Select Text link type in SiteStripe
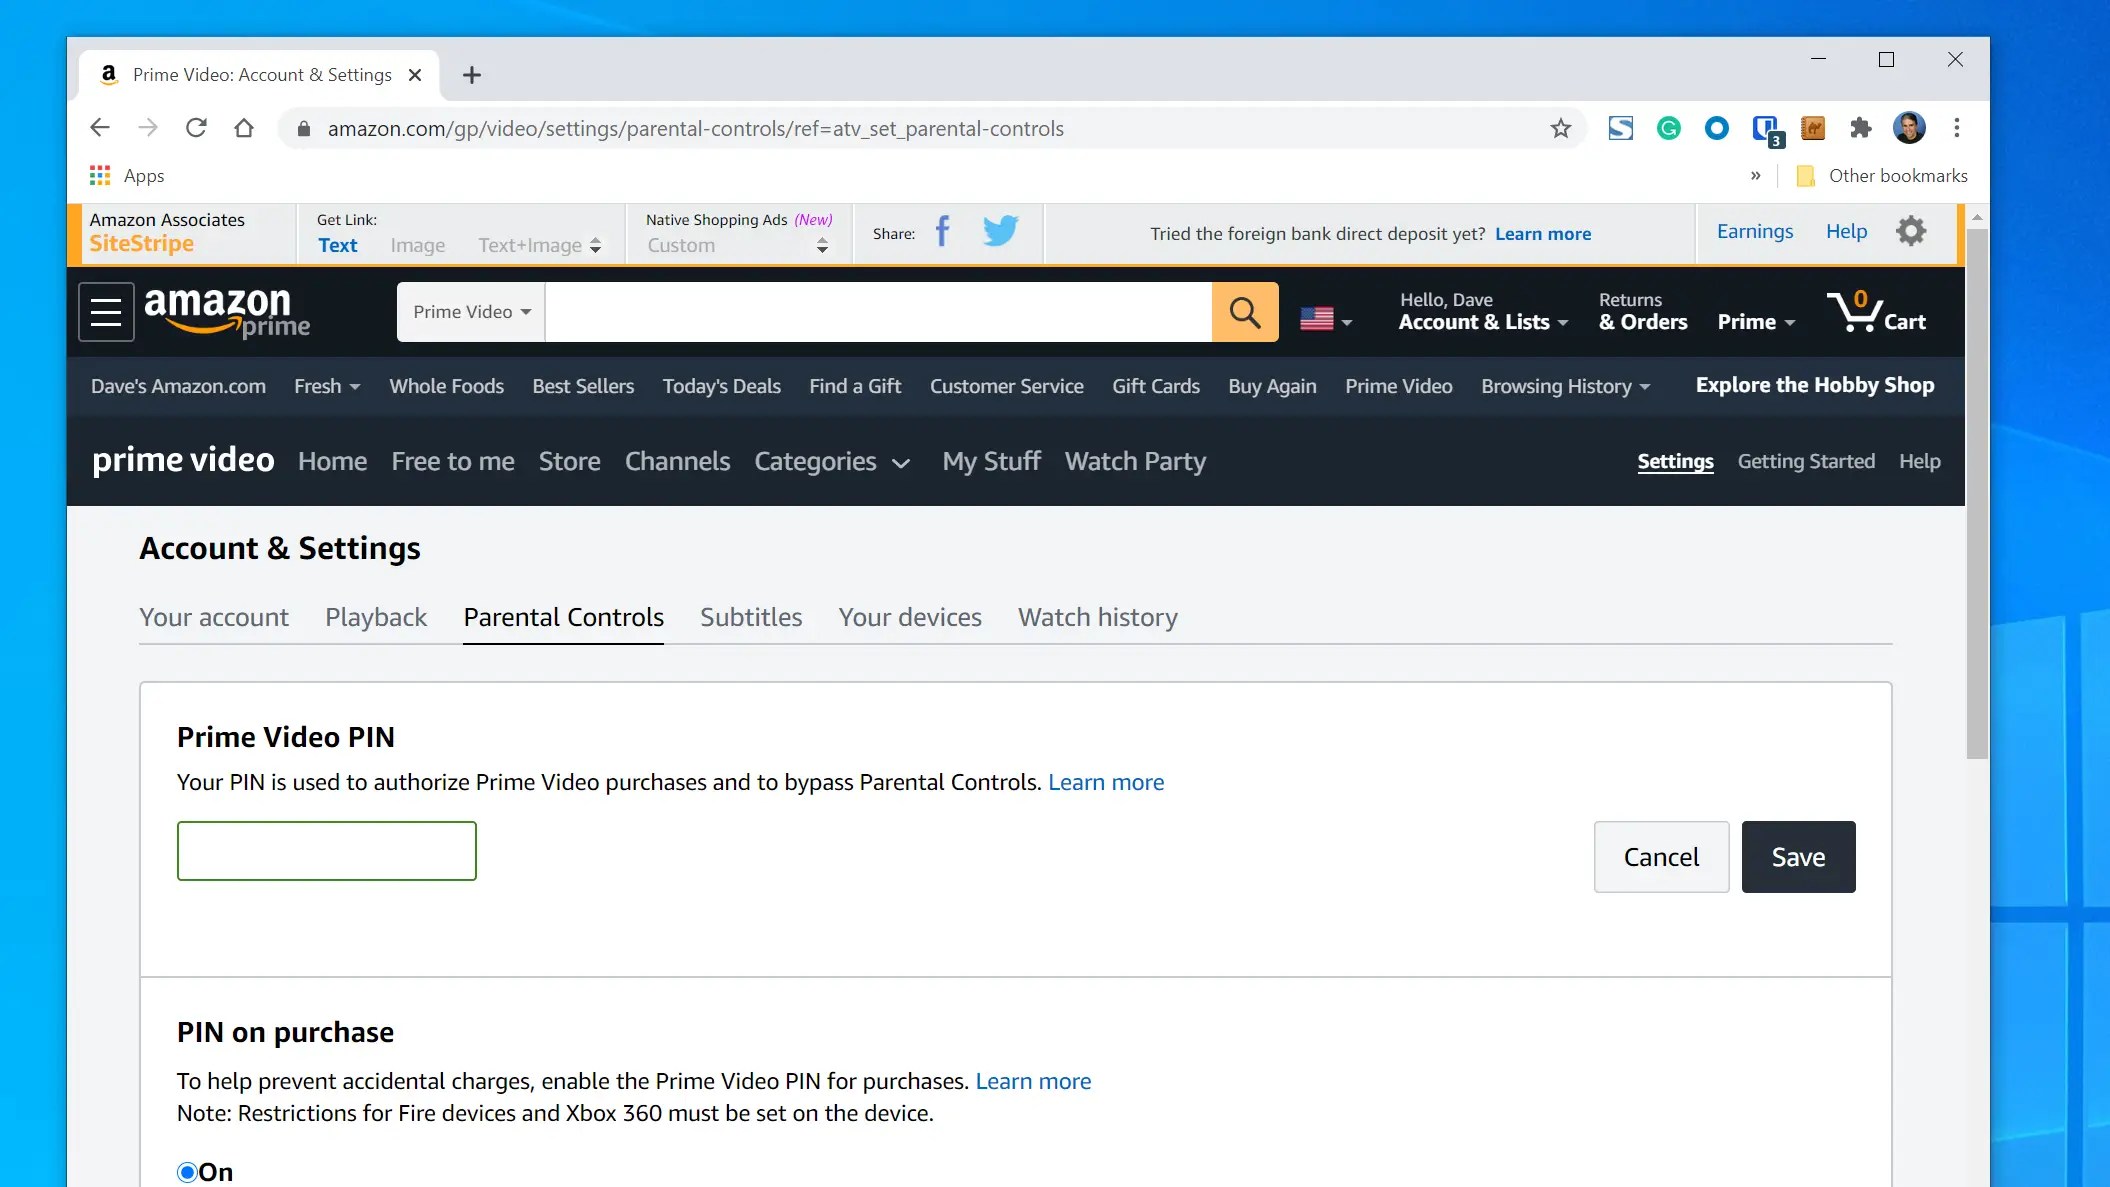 [x=337, y=245]
